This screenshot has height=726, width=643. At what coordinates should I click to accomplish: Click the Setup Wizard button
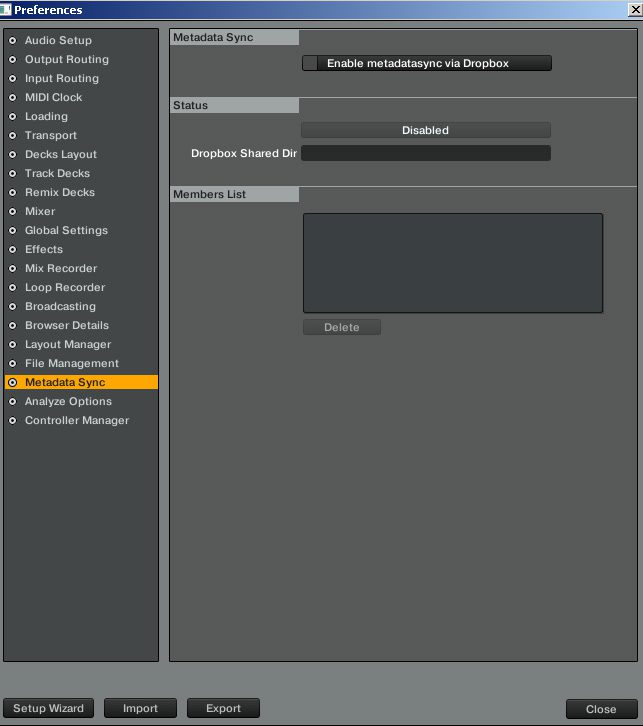49,708
